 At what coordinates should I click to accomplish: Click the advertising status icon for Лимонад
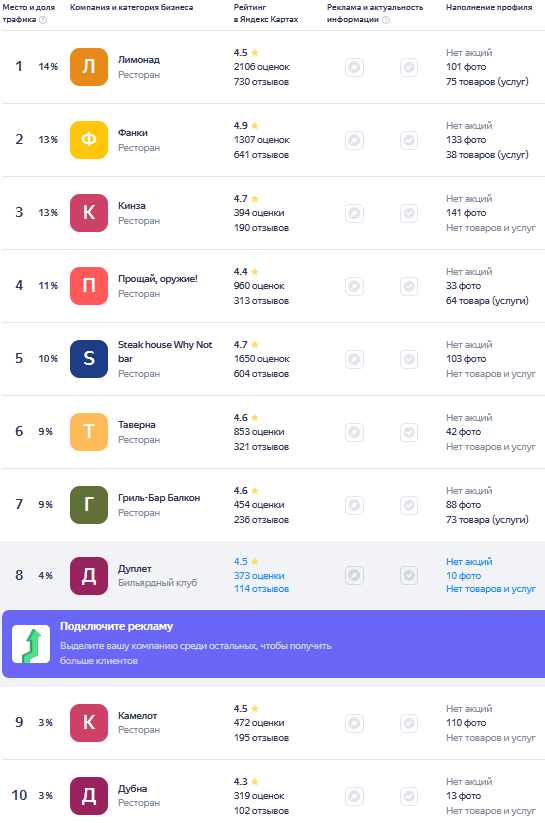pos(354,67)
